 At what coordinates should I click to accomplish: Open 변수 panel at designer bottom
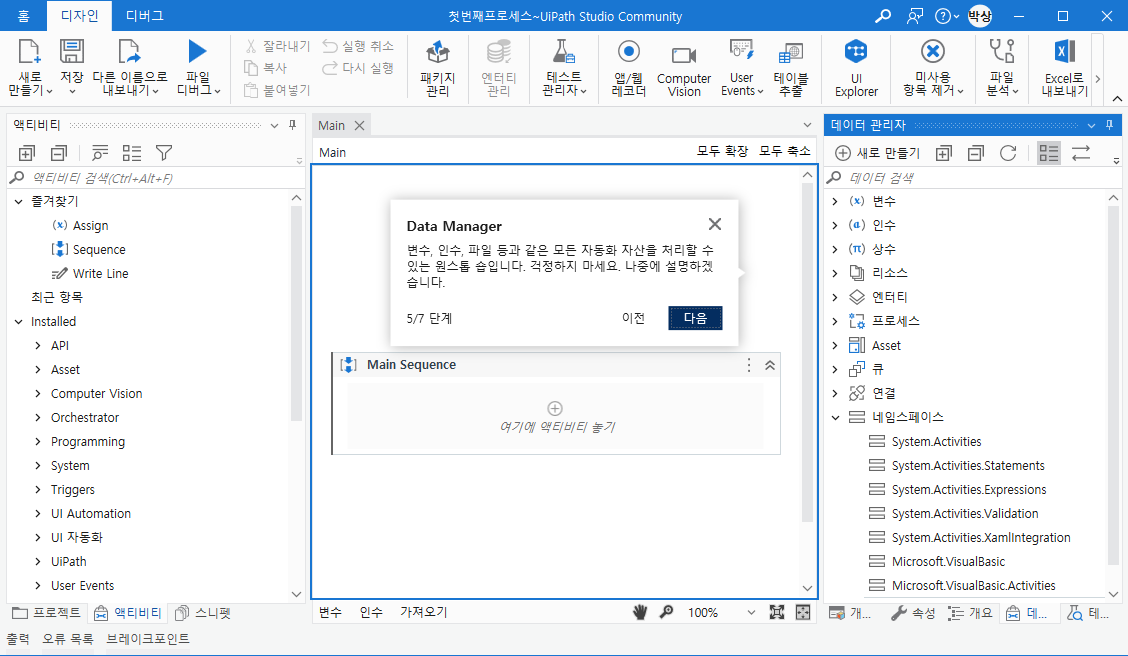pos(330,612)
